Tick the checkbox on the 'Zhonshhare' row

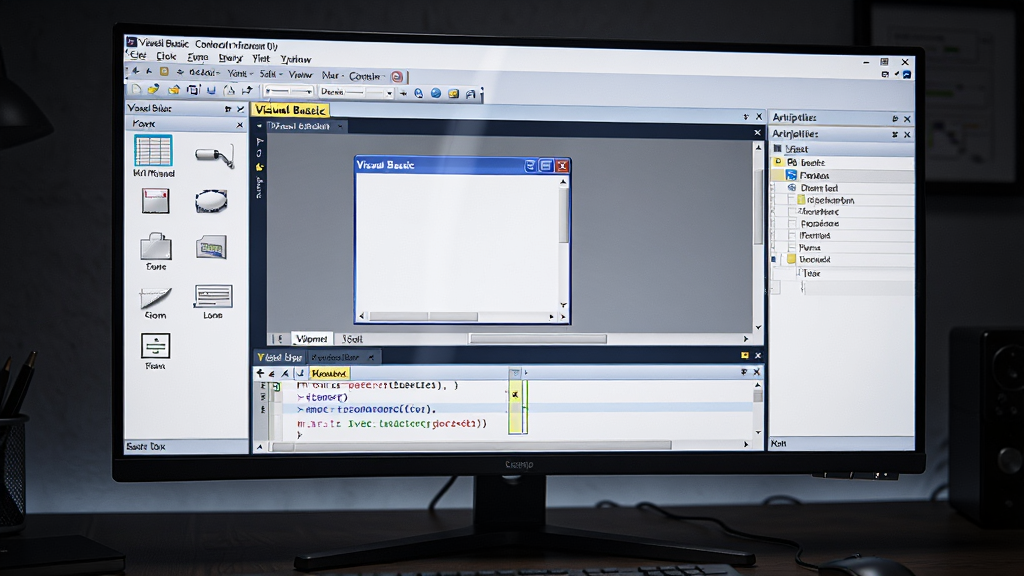792,212
